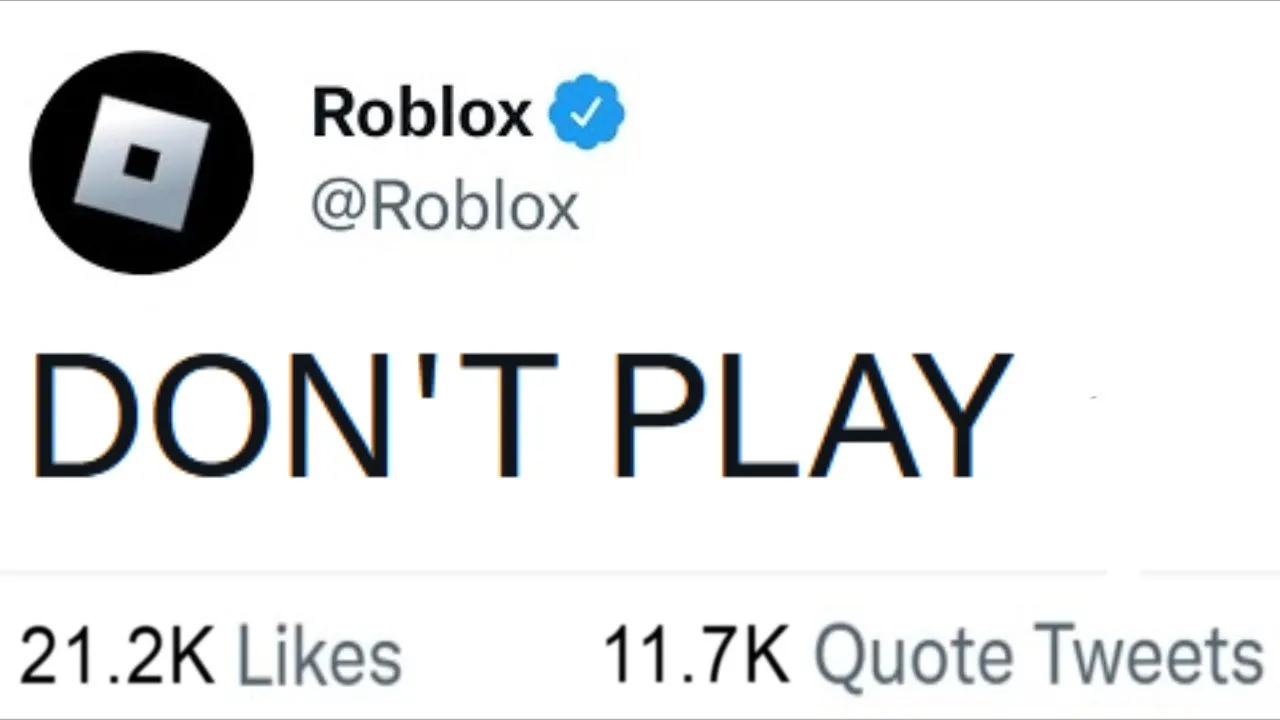Select the DON'T PLAY tweet text
The image size is (1280, 720).
[521, 415]
